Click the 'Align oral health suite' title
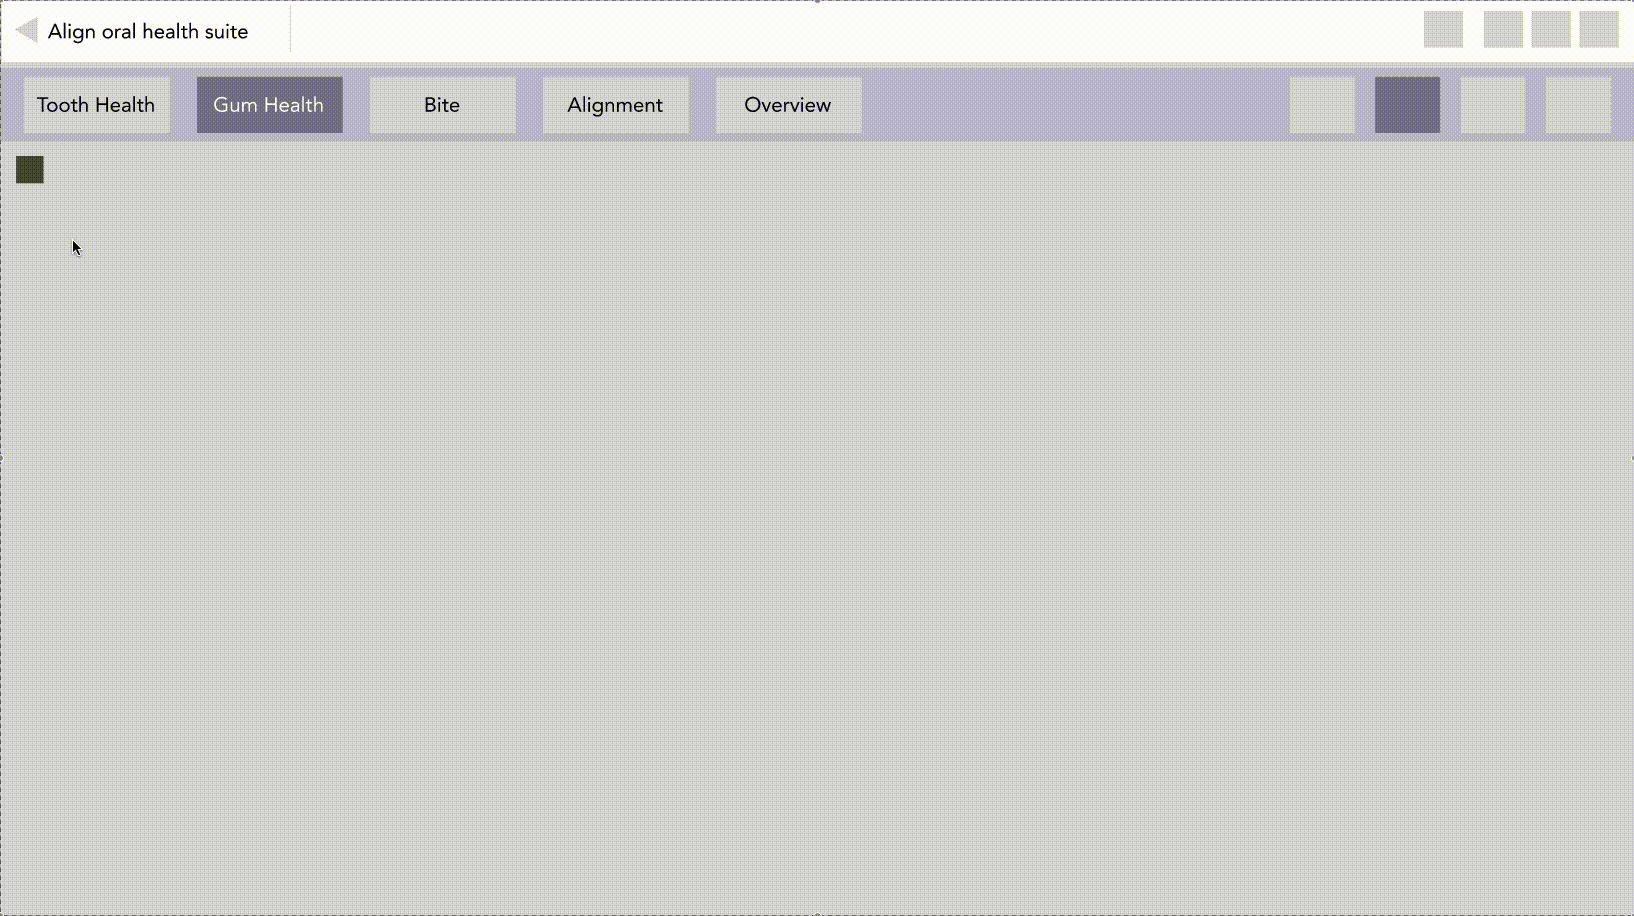Screen dimensions: 1634x916 [x=148, y=32]
